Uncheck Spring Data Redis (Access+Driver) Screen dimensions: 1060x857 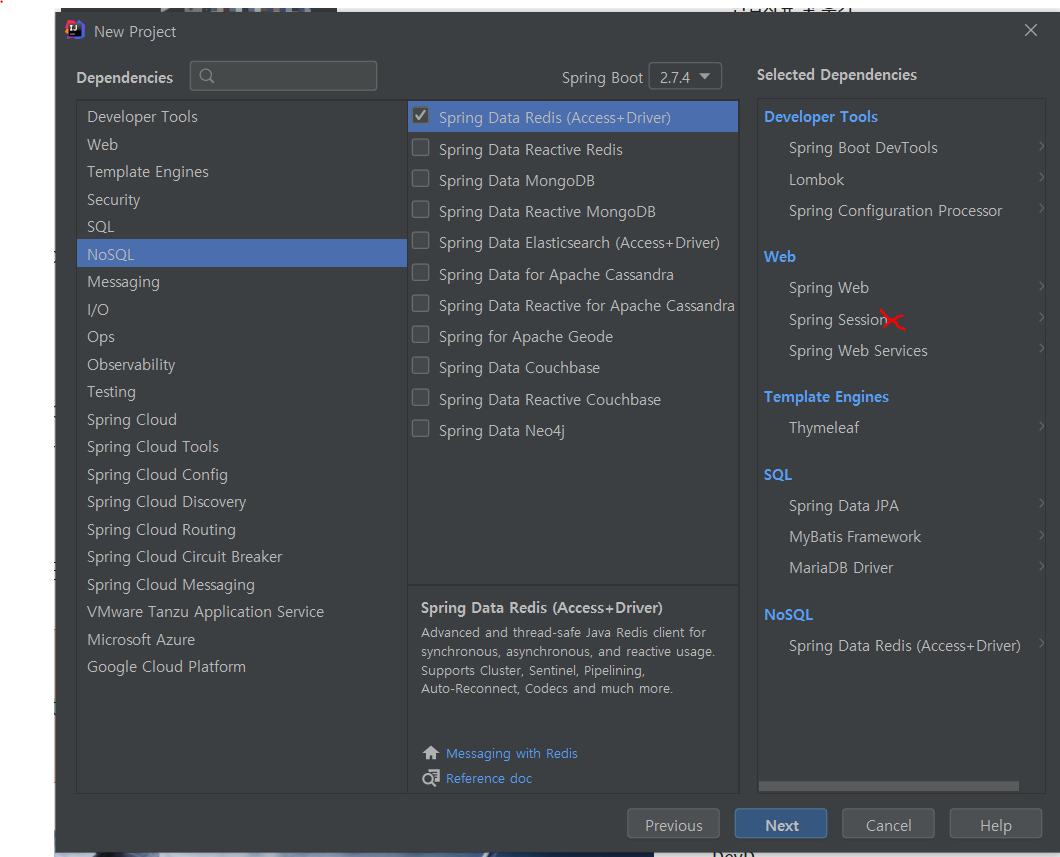[x=420, y=116]
